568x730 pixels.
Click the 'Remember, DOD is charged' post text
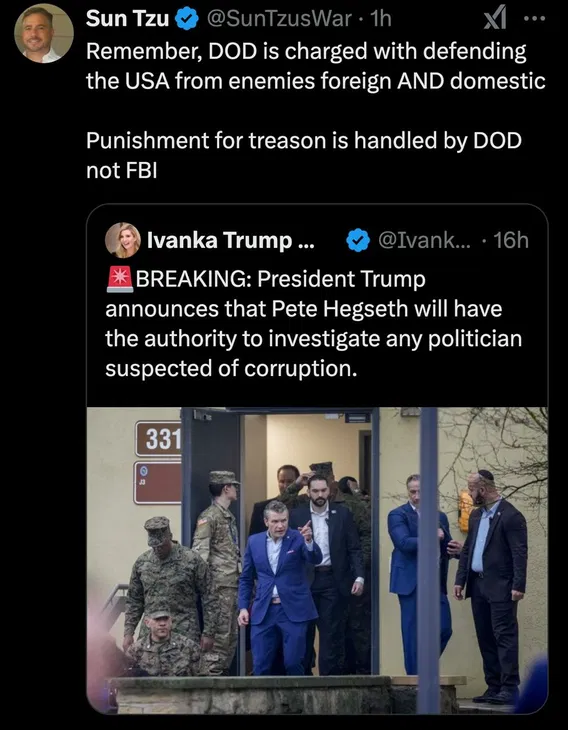click(315, 66)
